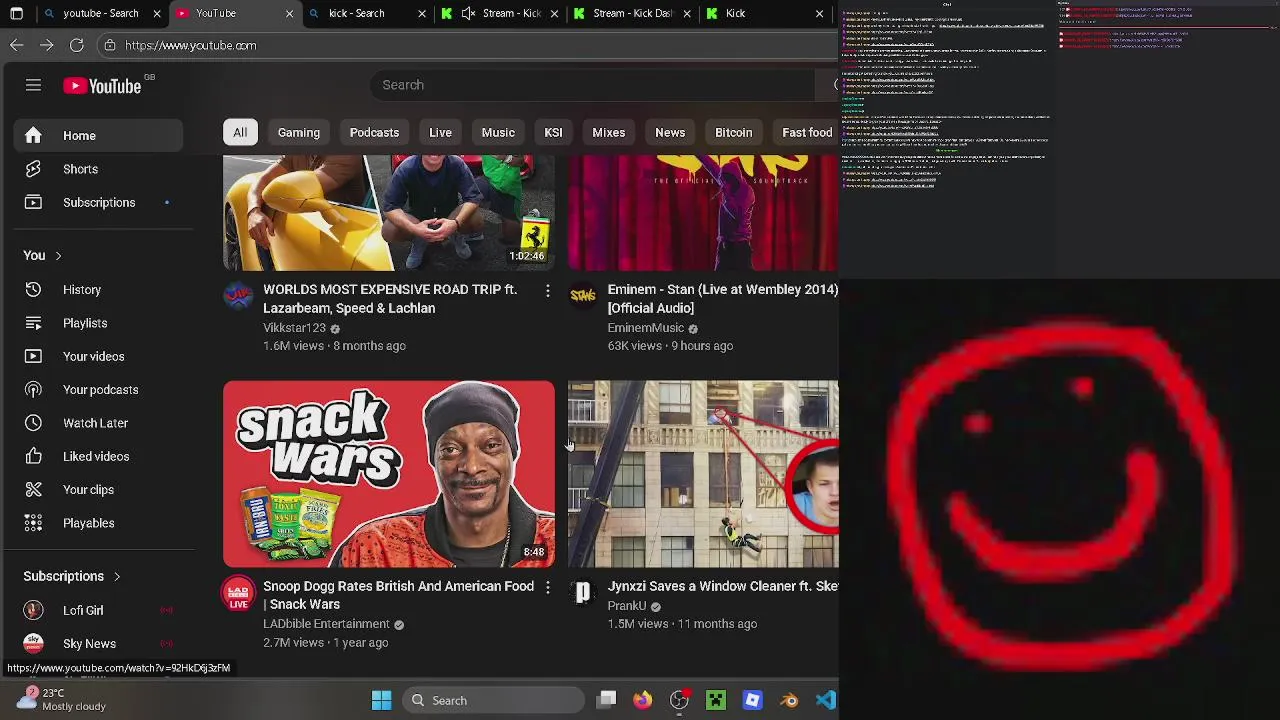Select the News filter chip
The image size is (1280, 720).
pyautogui.click(x=670, y=132)
